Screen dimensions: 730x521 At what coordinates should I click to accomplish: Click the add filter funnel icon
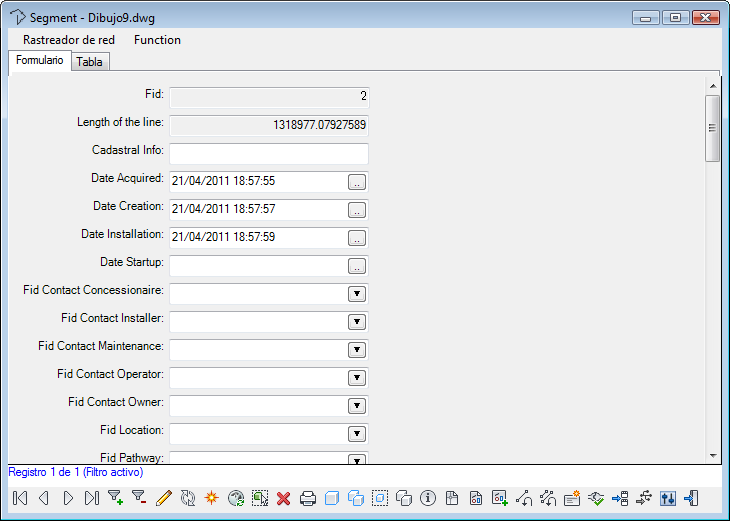point(115,498)
